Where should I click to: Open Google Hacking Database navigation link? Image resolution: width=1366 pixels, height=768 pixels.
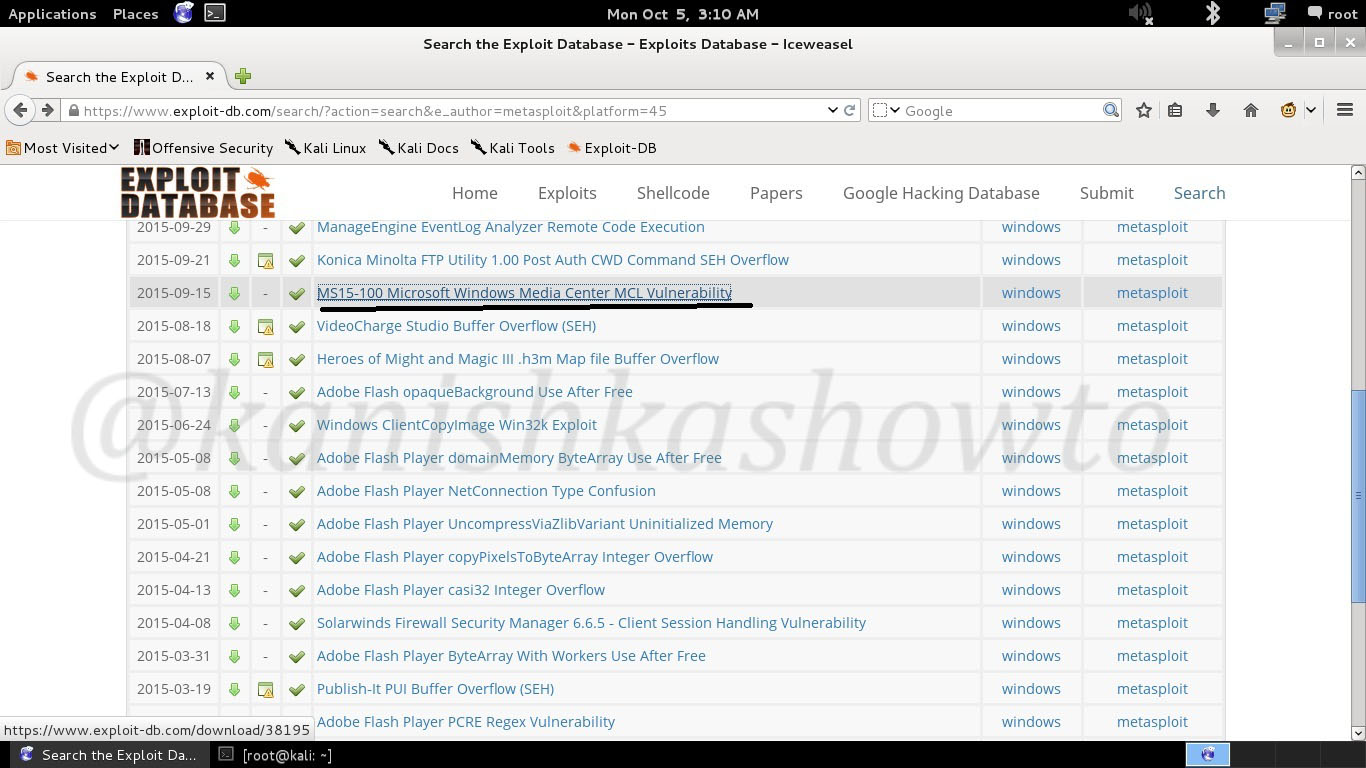tap(941, 193)
